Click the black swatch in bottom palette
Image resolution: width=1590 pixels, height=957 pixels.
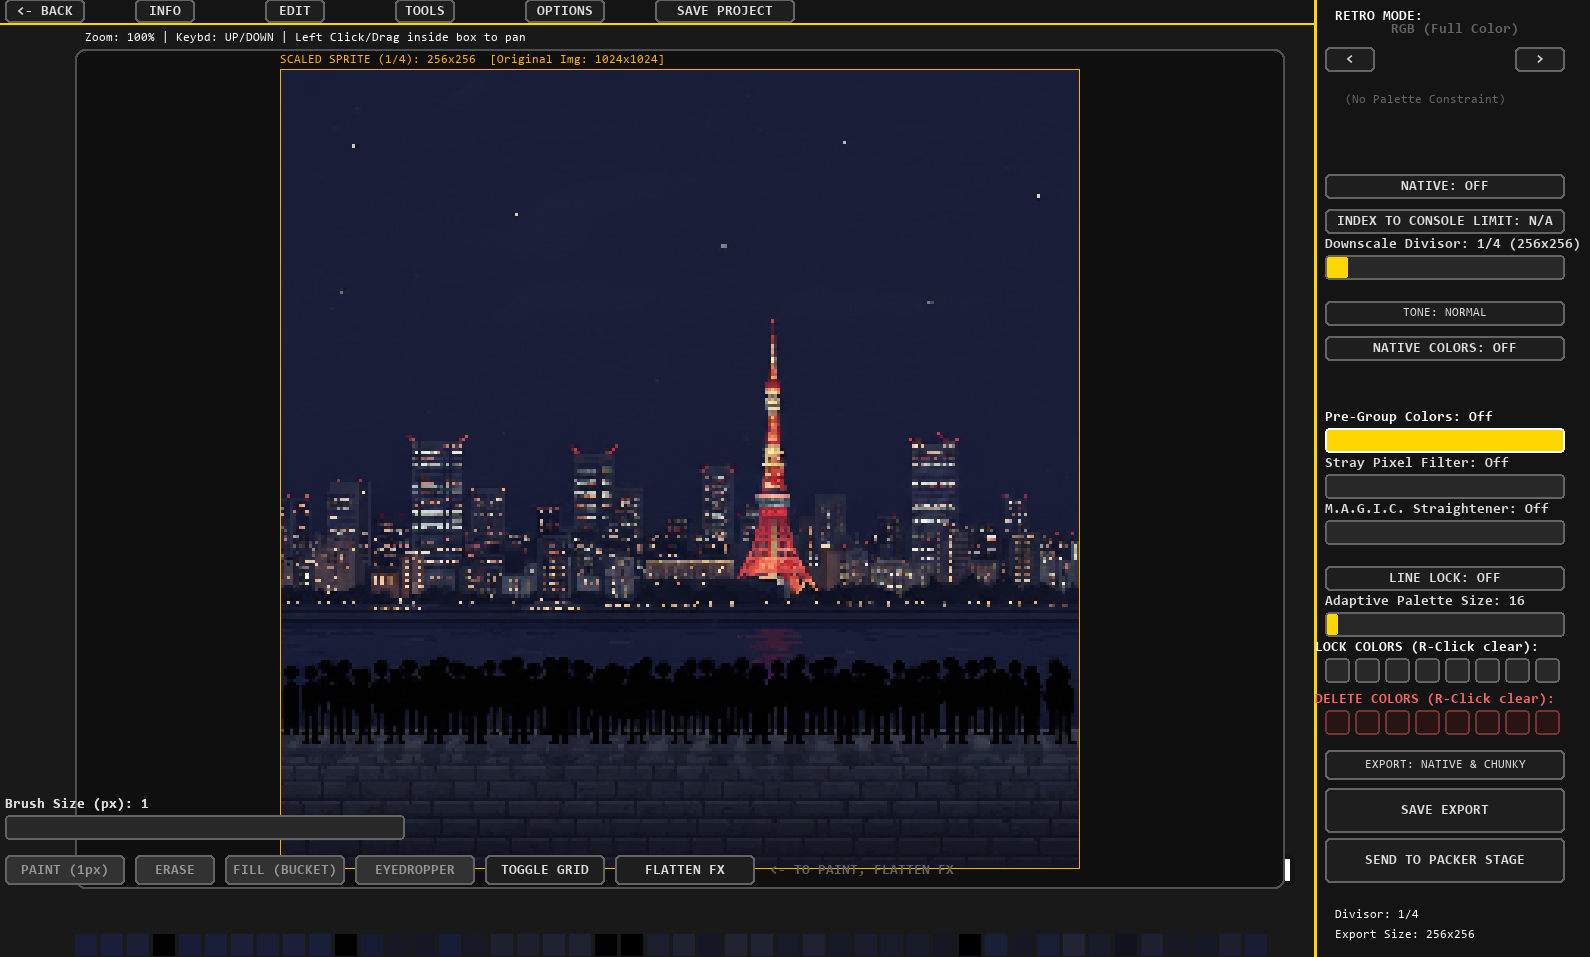click(164, 945)
